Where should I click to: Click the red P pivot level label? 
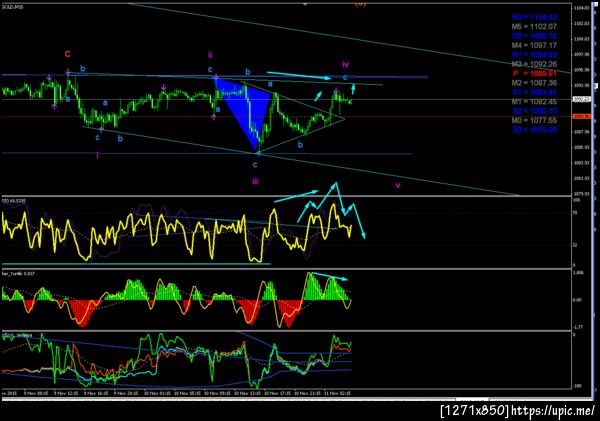[535, 73]
